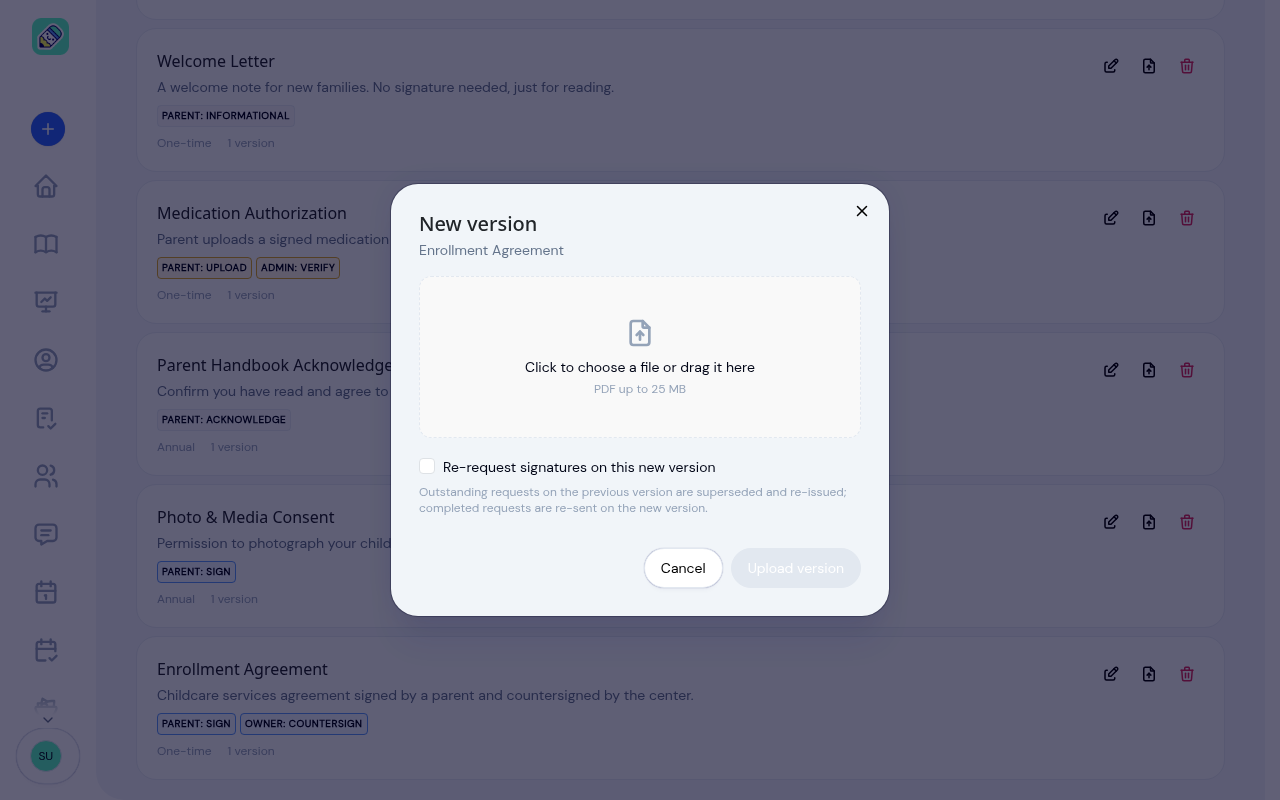Upload new version for Parent Handbook
Image resolution: width=1280 pixels, height=800 pixels.
click(1149, 370)
